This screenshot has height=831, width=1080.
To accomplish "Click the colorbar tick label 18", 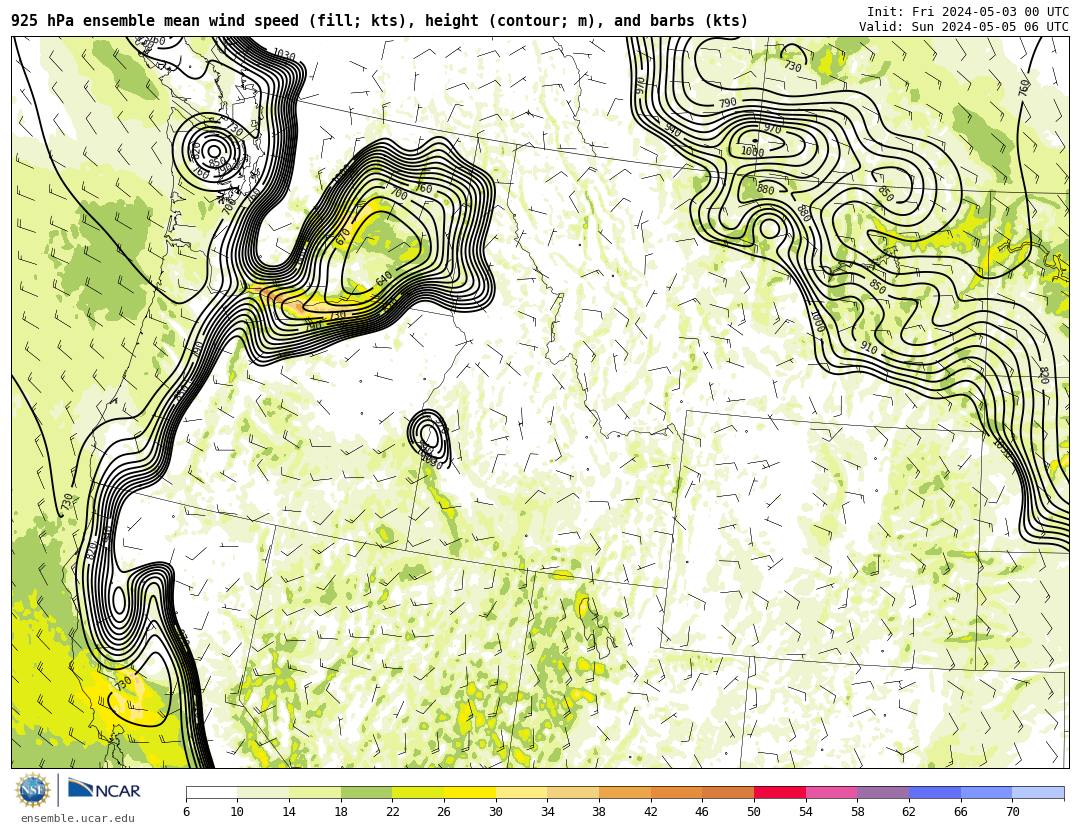I will point(340,812).
